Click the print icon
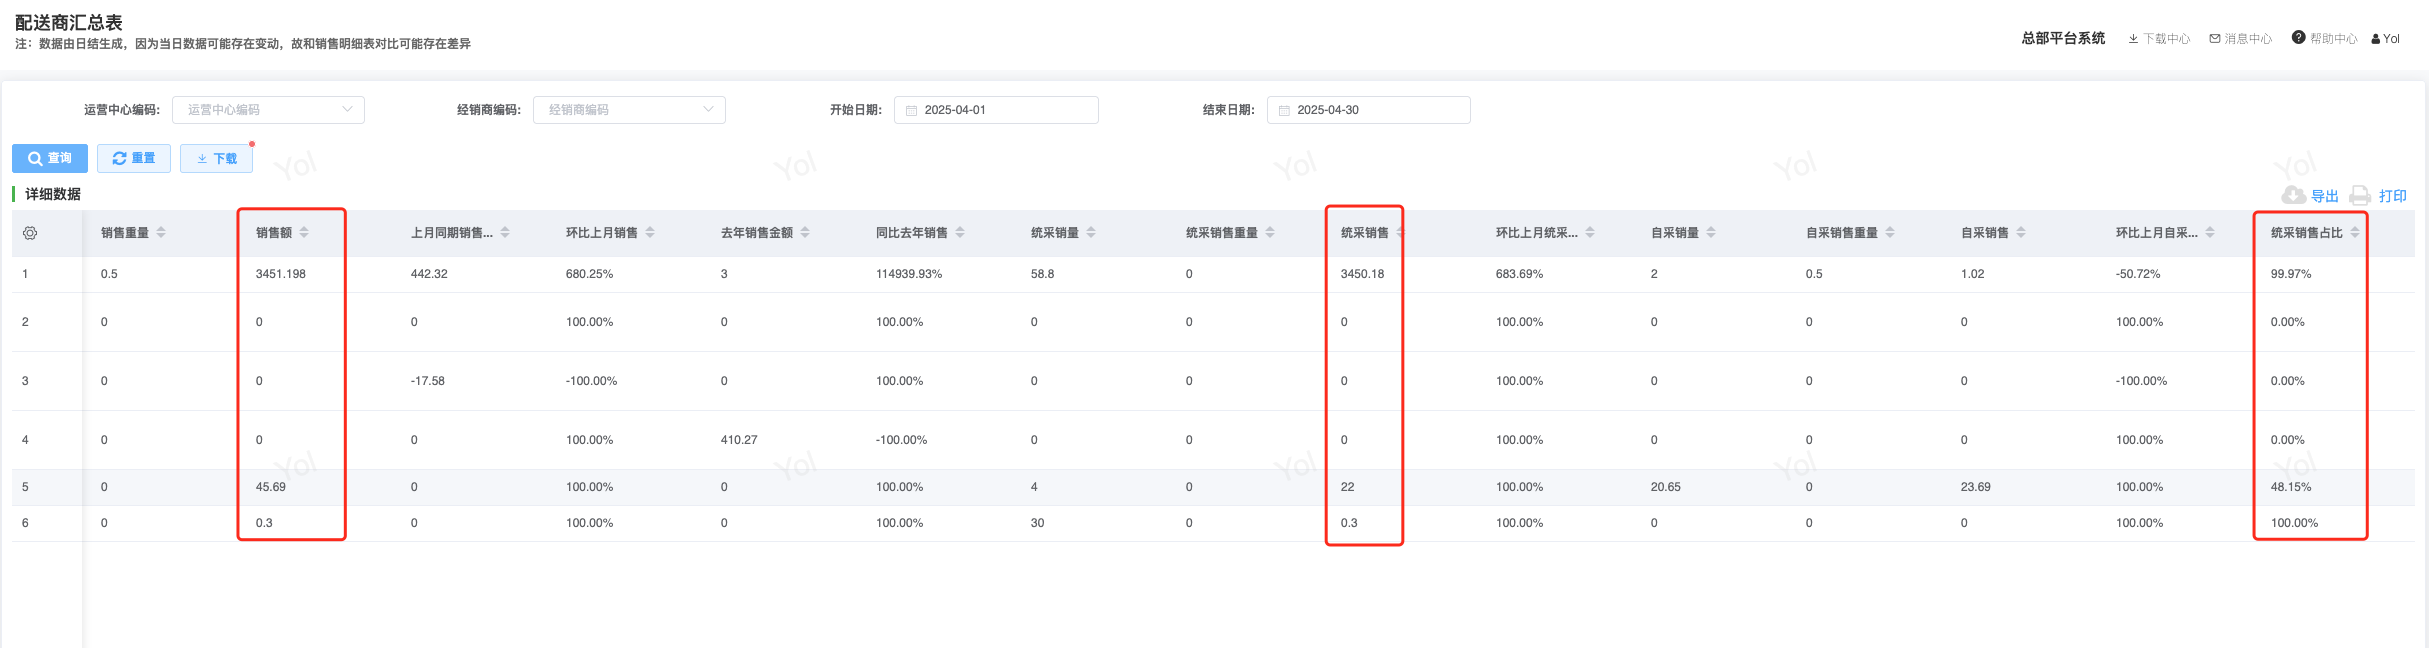 2360,195
